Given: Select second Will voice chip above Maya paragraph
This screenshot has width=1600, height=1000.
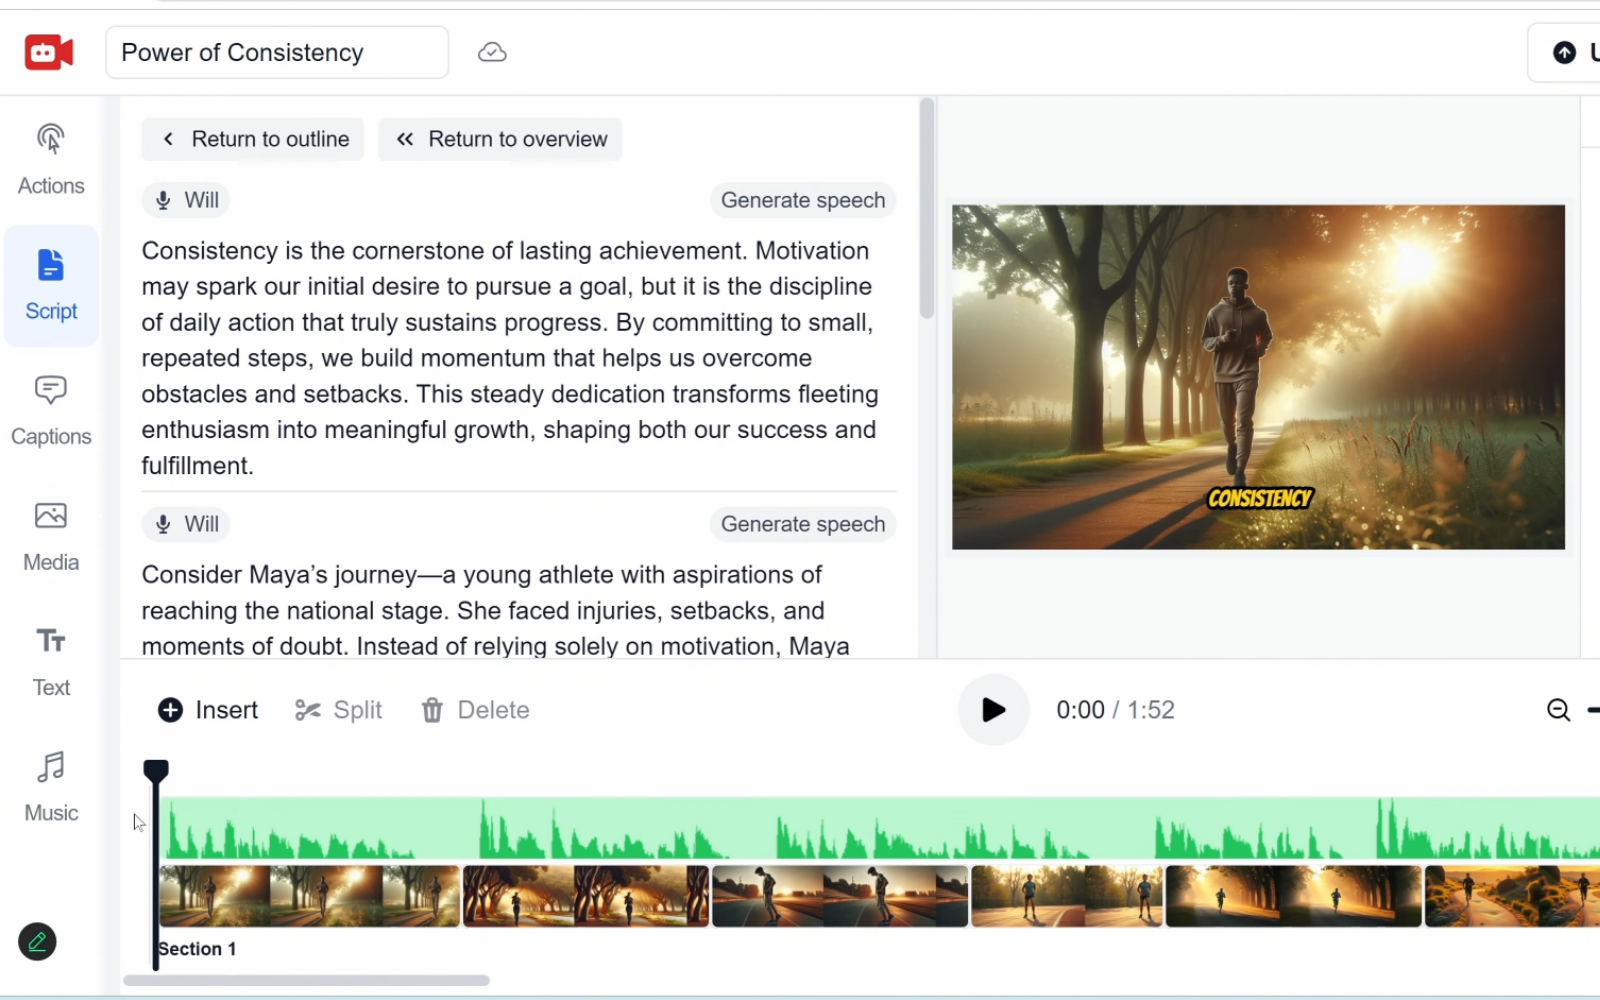Looking at the screenshot, I should tap(186, 524).
